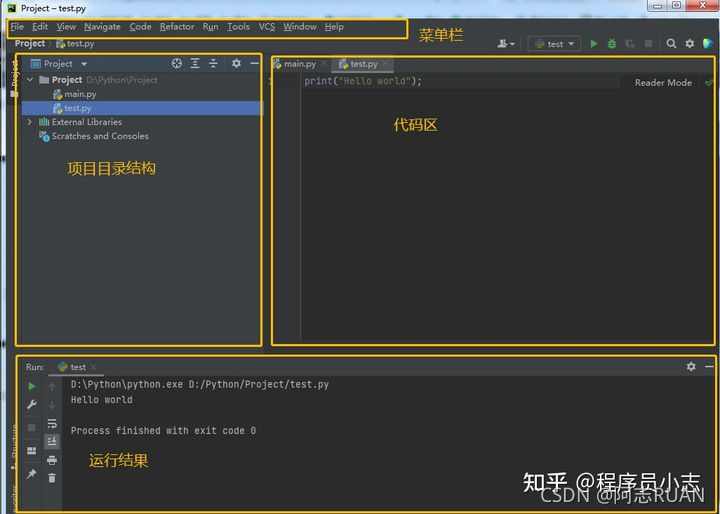Clear console output with trash icon
This screenshot has height=514, width=720.
pyautogui.click(x=52, y=478)
